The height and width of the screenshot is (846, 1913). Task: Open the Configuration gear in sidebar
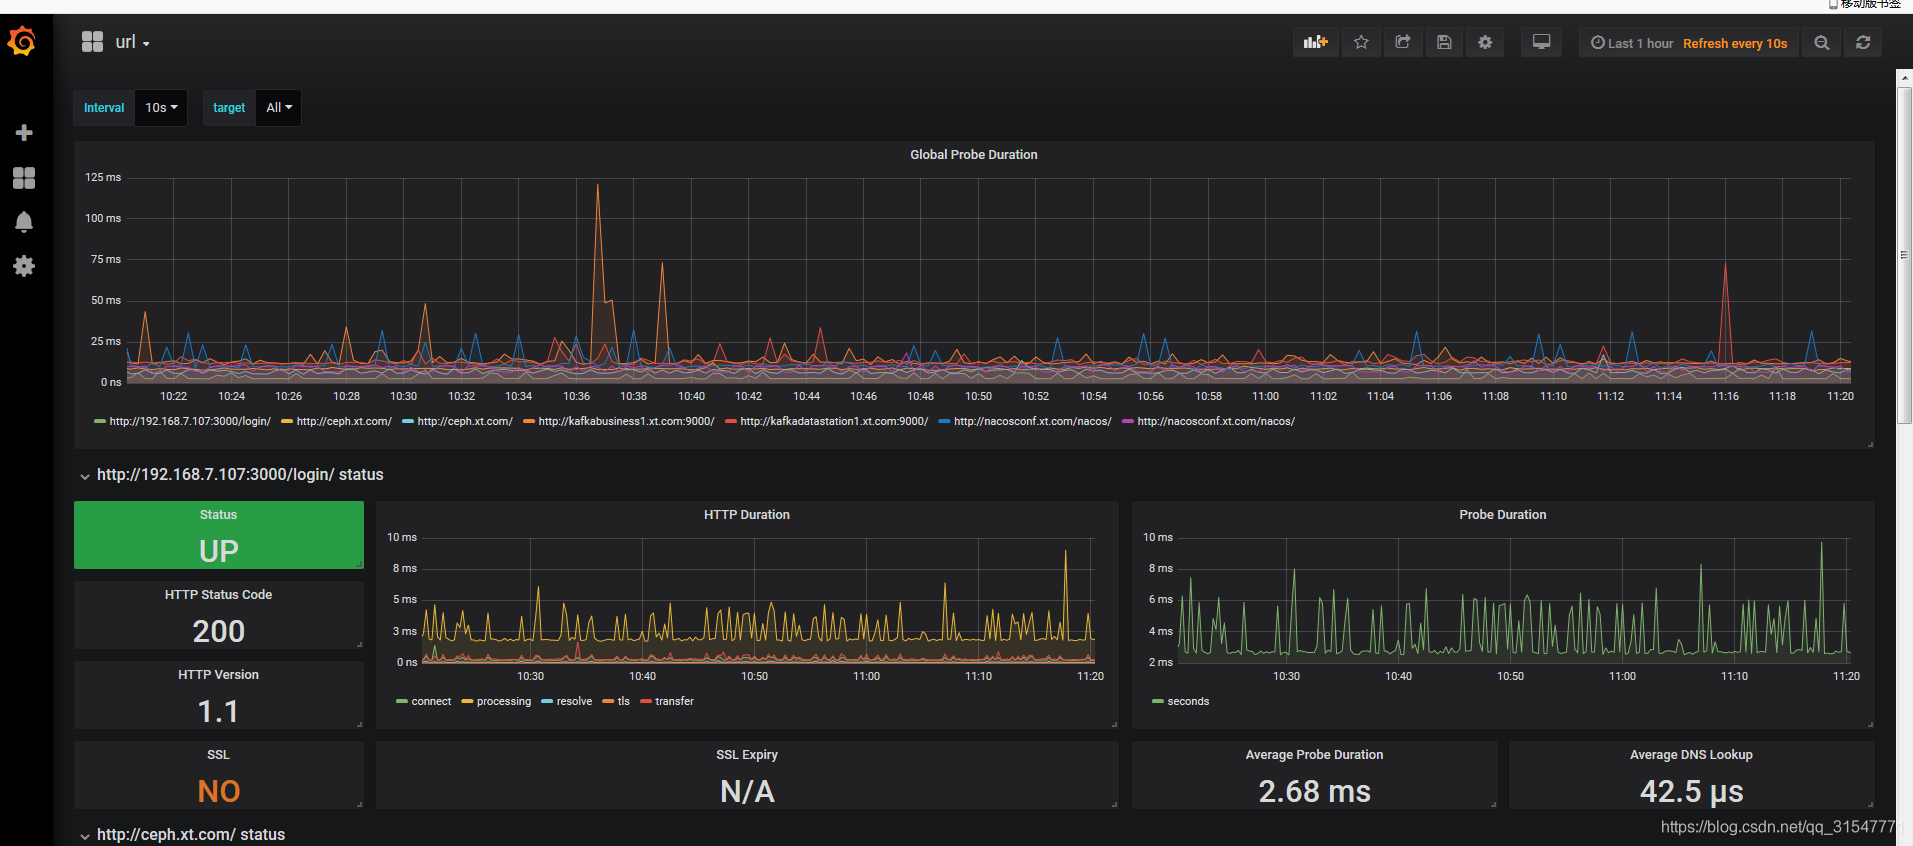point(24,266)
